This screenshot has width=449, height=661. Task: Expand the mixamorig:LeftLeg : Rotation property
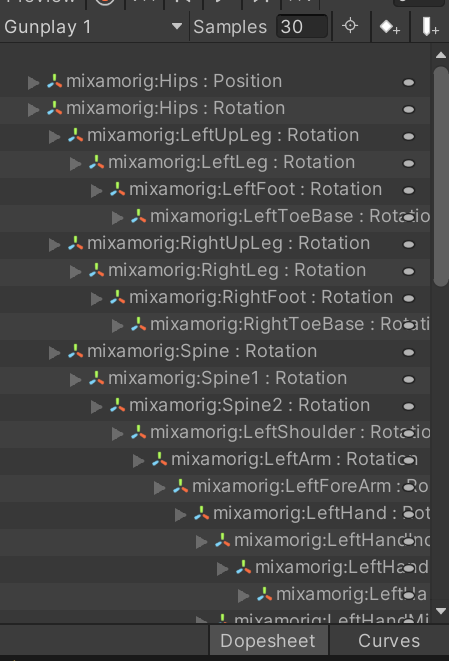pos(75,163)
